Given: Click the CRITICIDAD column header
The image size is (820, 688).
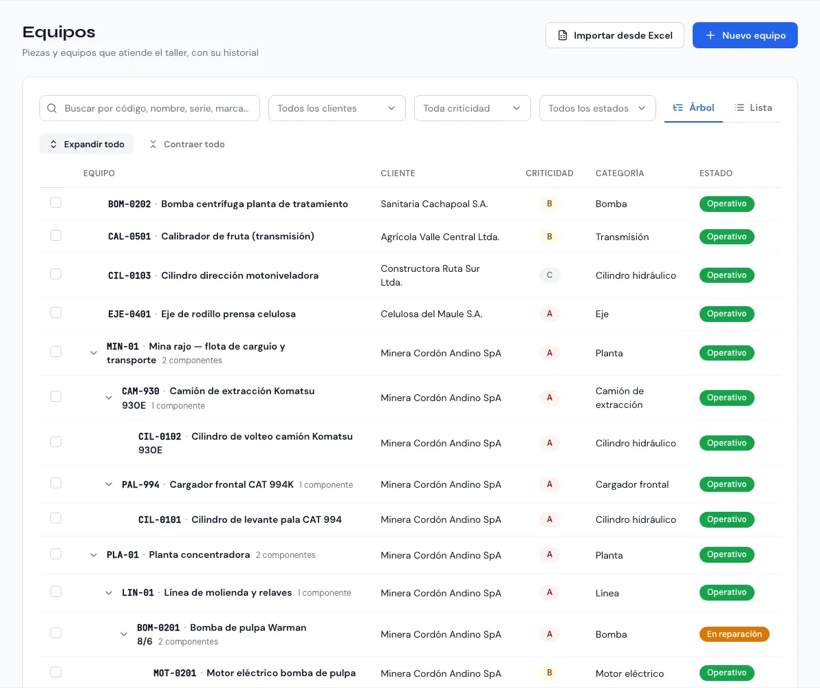Looking at the screenshot, I should click(x=549, y=173).
